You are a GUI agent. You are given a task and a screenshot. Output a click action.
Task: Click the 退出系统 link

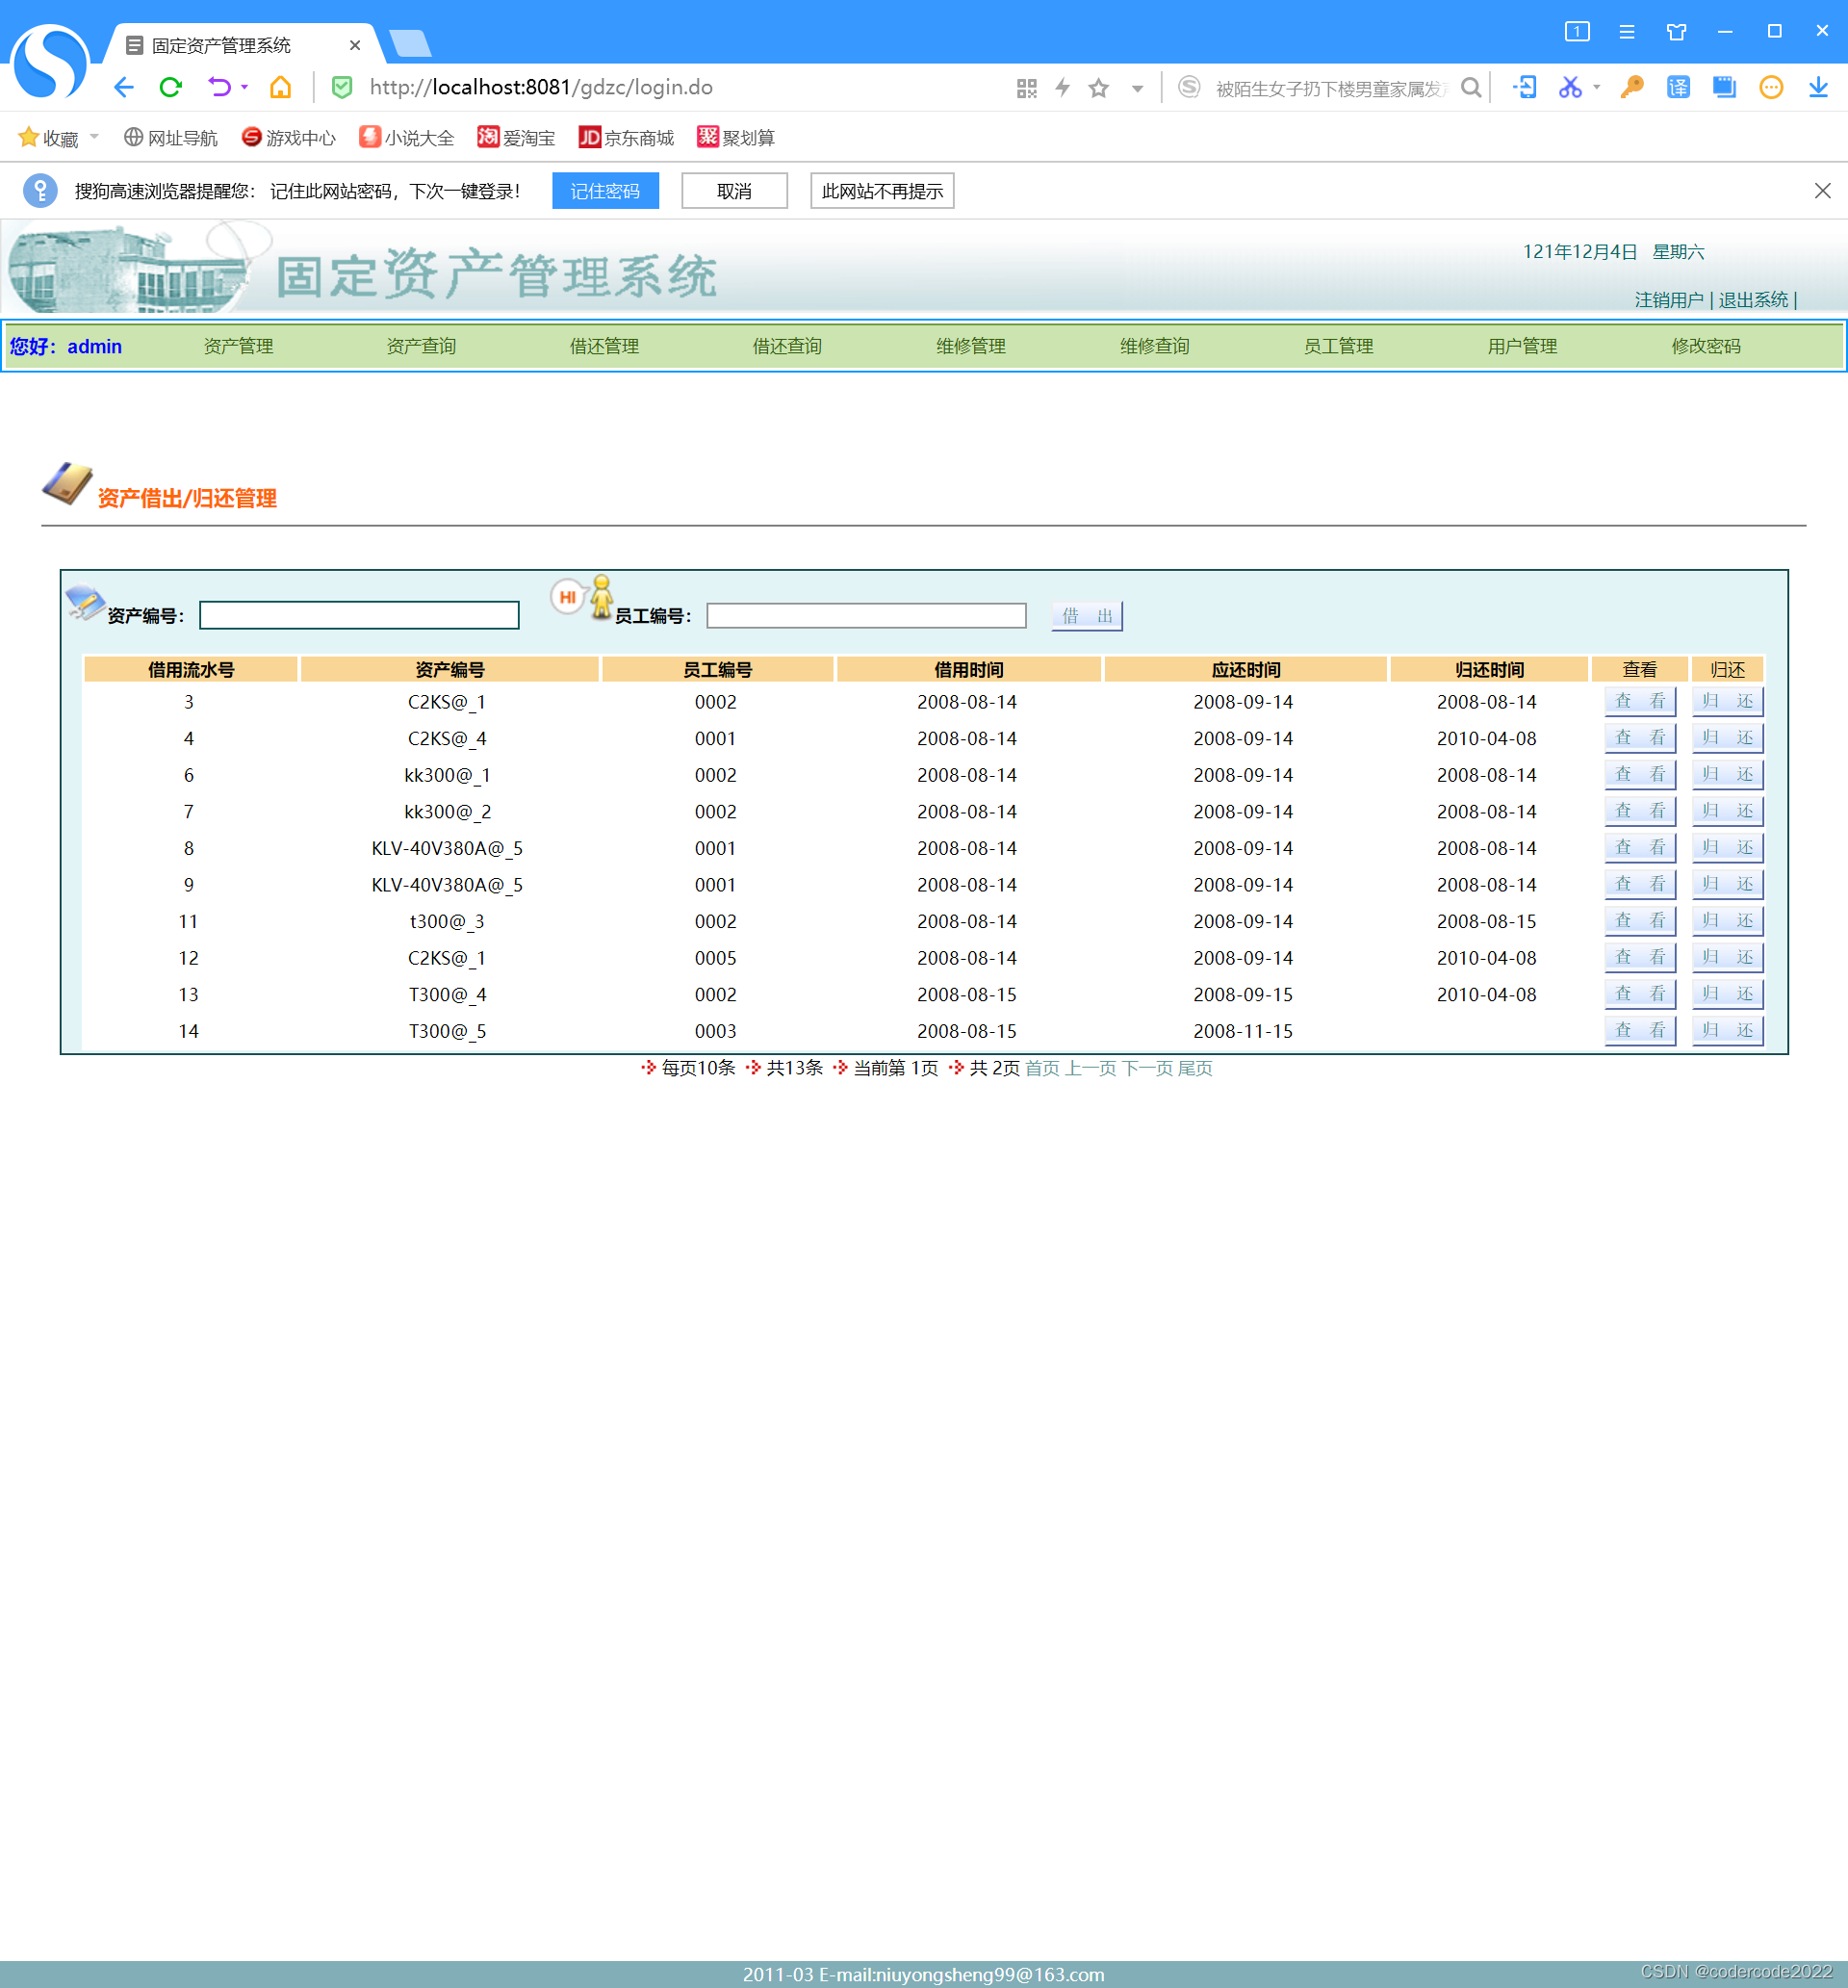click(1752, 300)
